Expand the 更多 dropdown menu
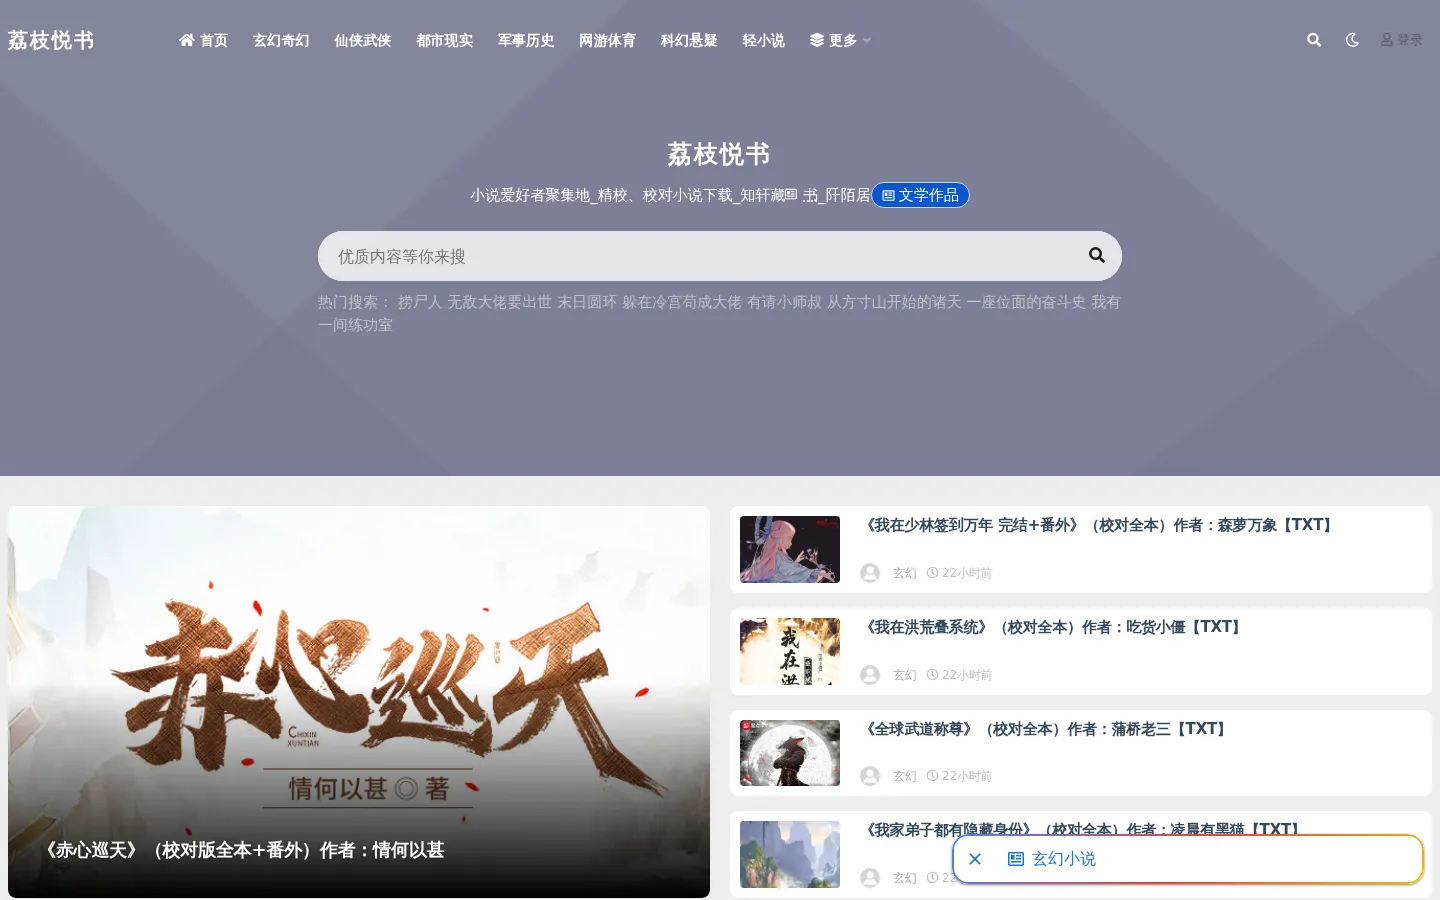 [x=840, y=40]
